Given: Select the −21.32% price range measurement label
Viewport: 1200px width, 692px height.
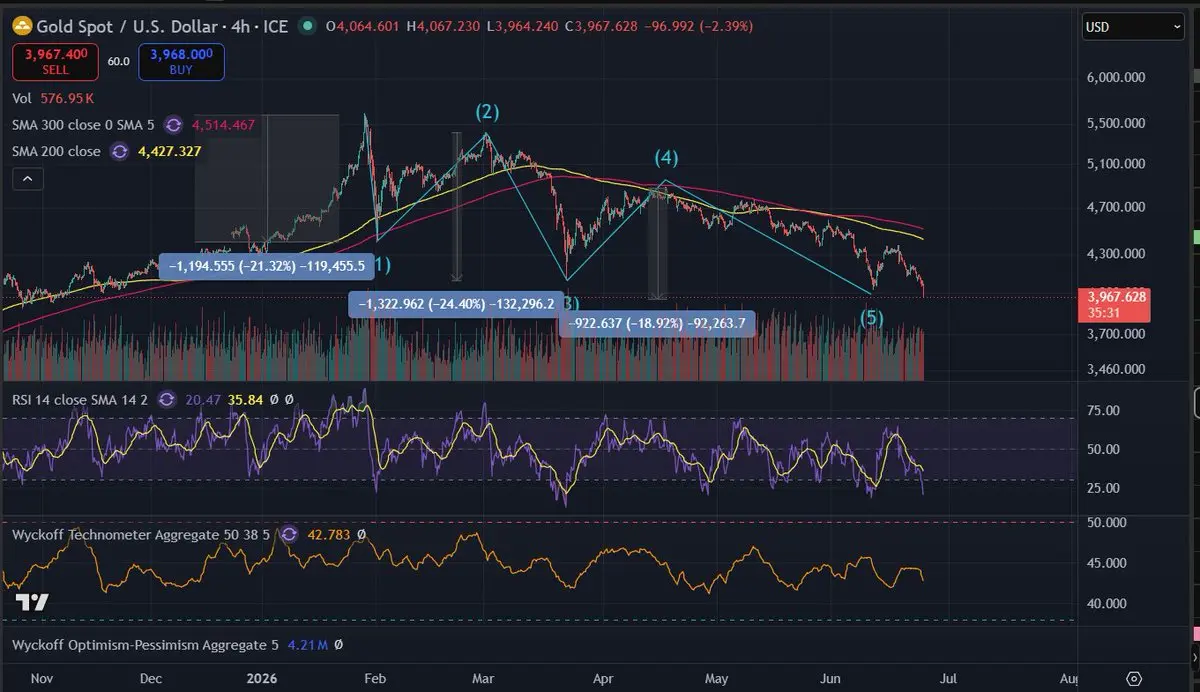Looking at the screenshot, I should [x=268, y=266].
